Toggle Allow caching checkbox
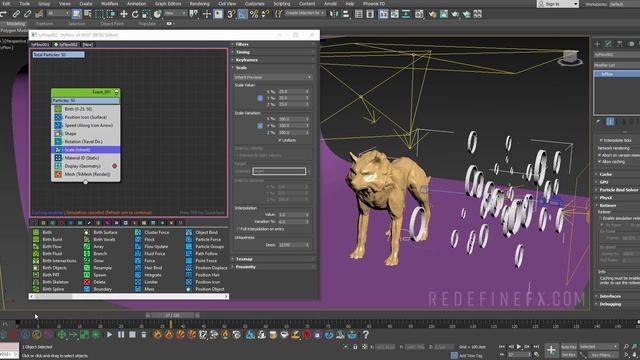 pos(600,162)
